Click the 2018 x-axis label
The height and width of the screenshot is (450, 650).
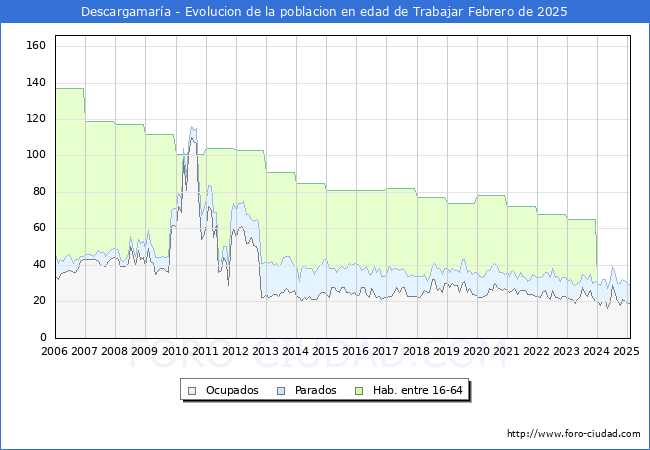(x=417, y=351)
